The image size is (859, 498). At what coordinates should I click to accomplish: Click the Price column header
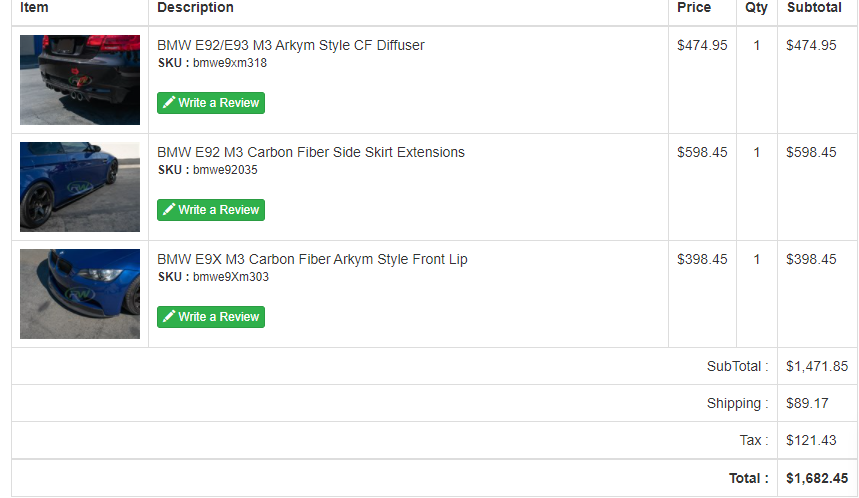[694, 7]
